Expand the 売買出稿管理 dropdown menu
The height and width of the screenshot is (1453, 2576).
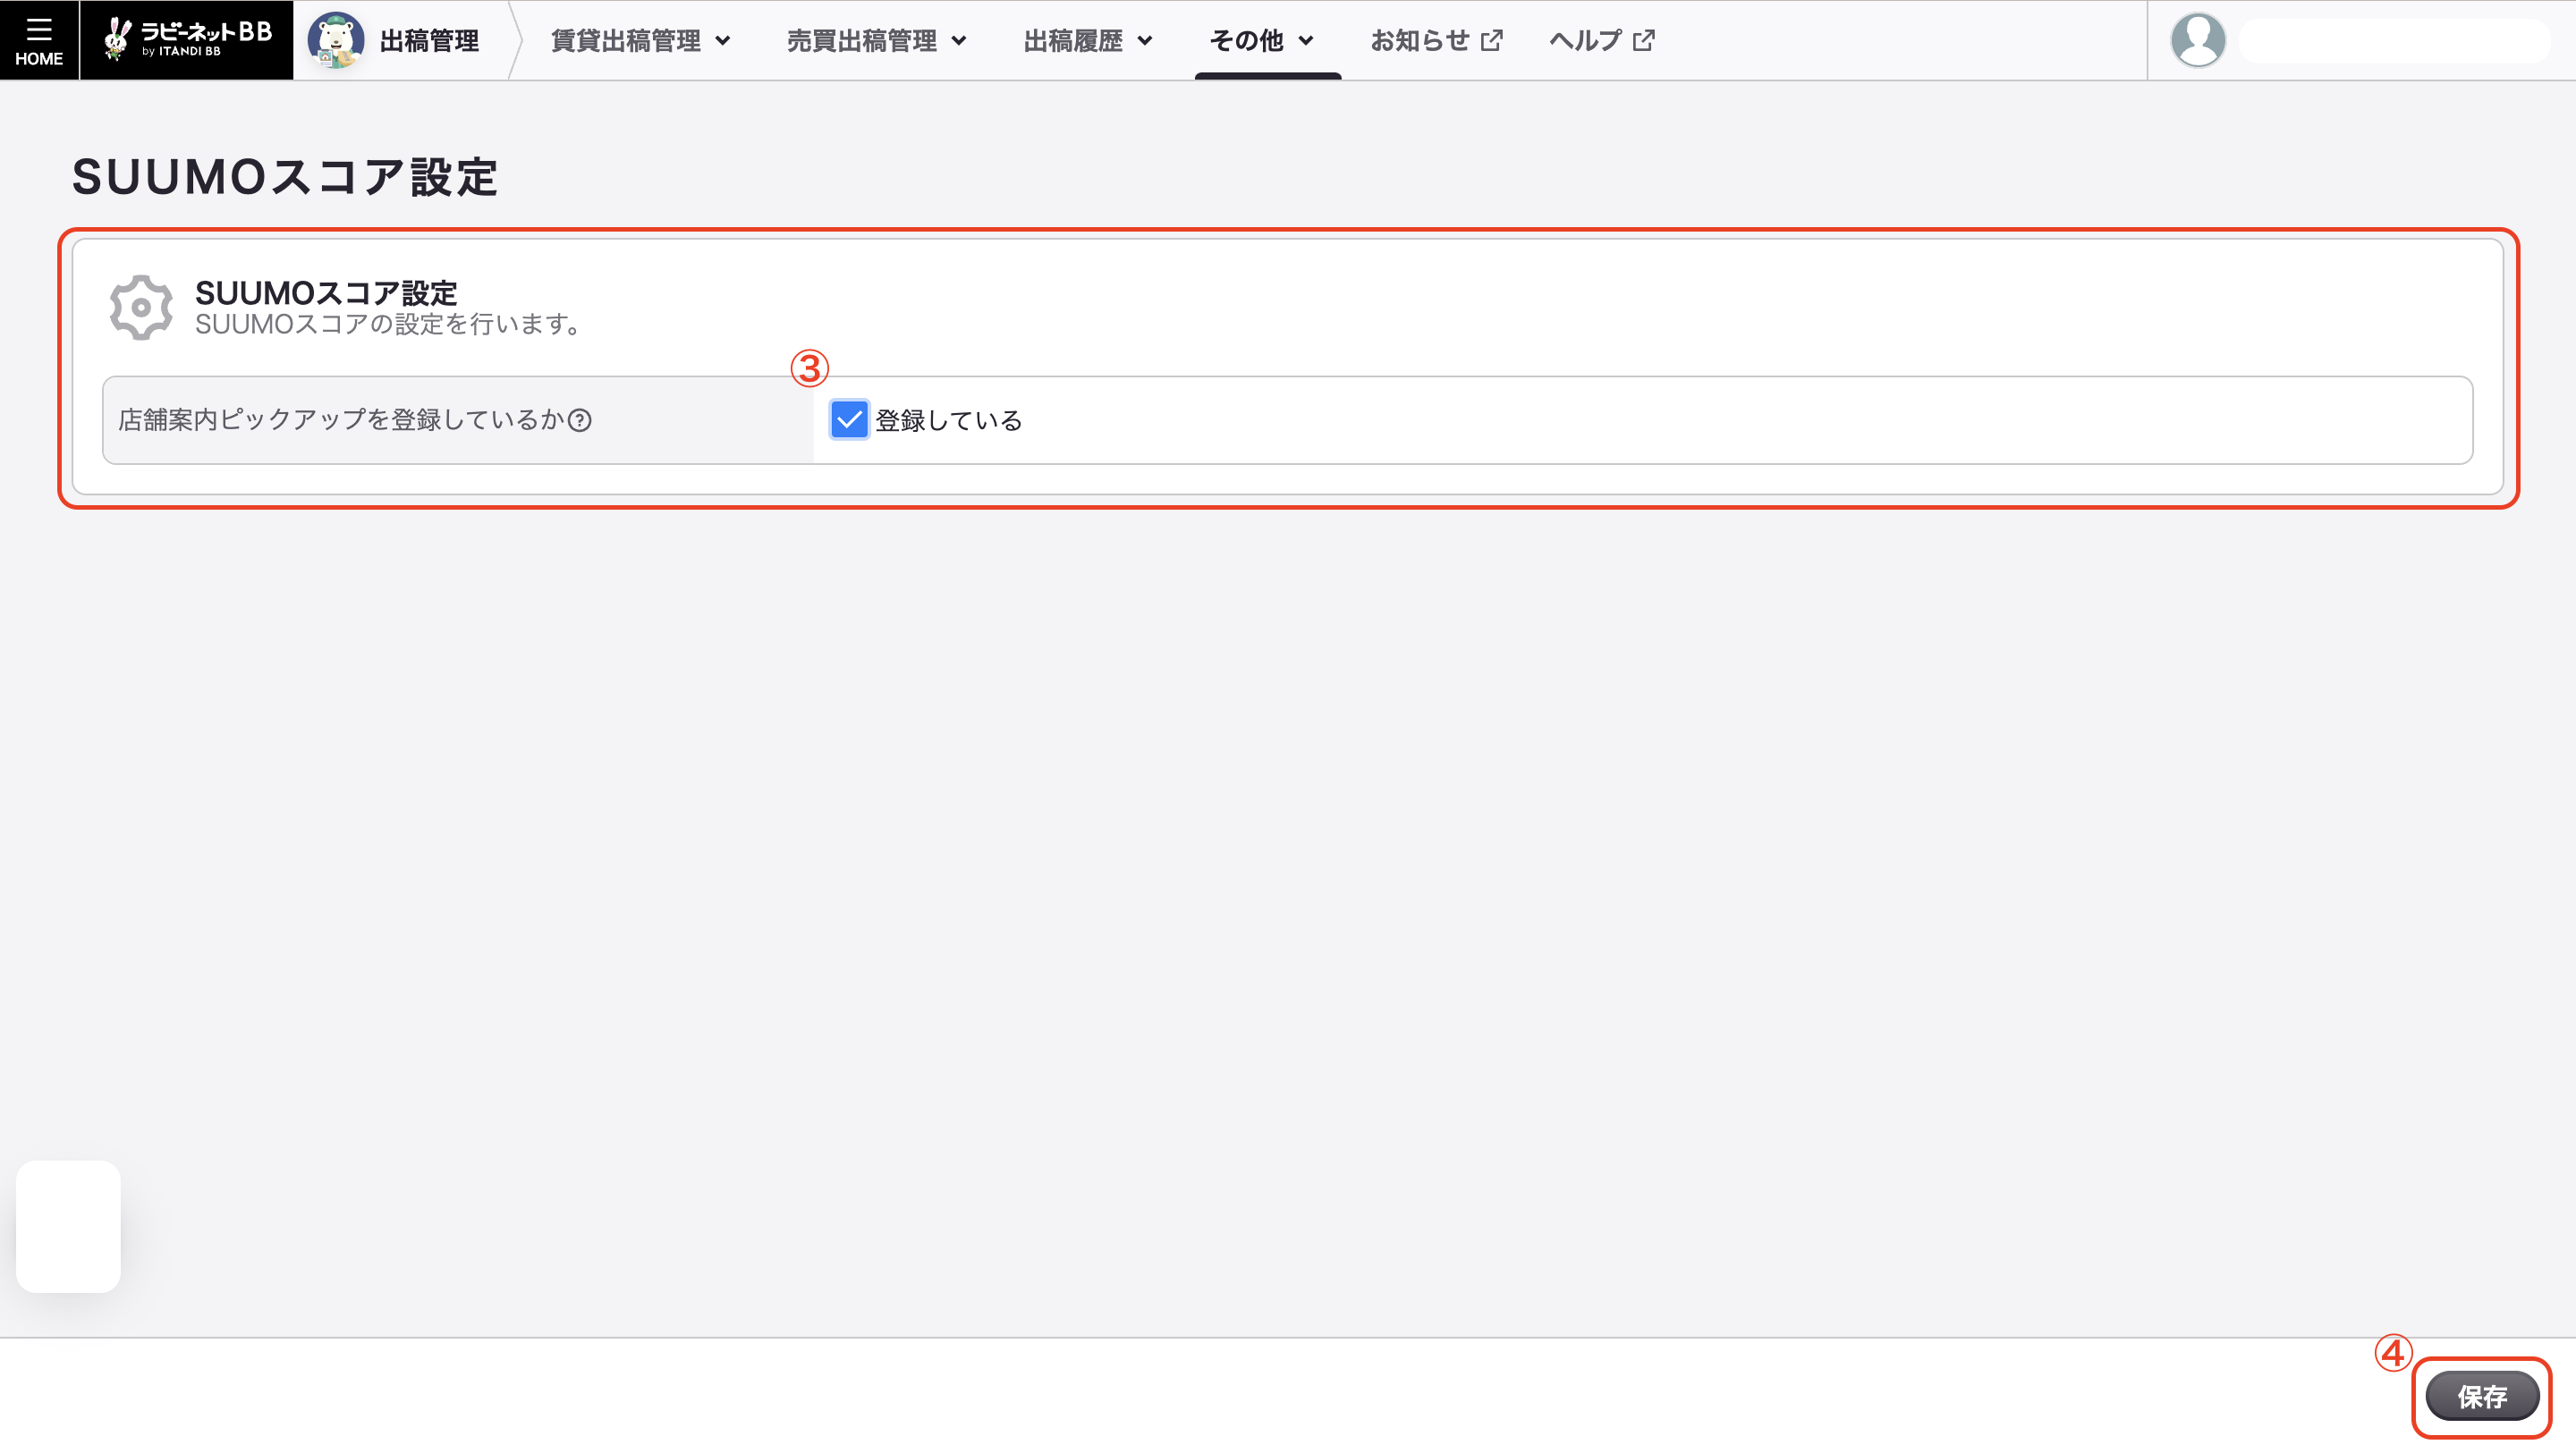click(x=877, y=40)
